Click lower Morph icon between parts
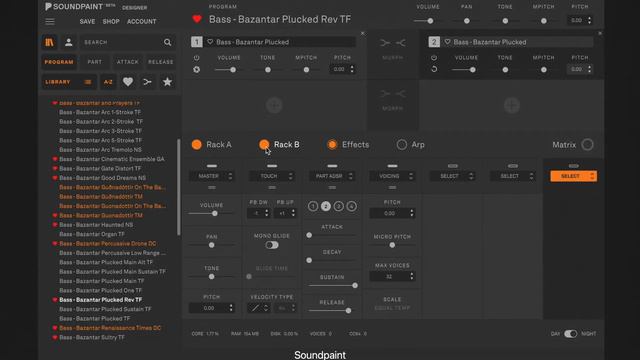The width and height of the screenshot is (640, 360). pos(393,94)
